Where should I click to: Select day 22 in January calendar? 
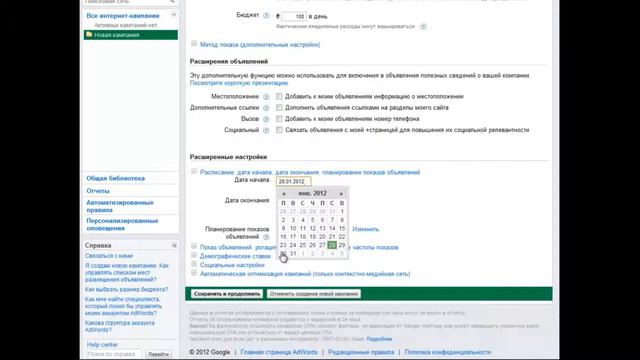(x=342, y=237)
